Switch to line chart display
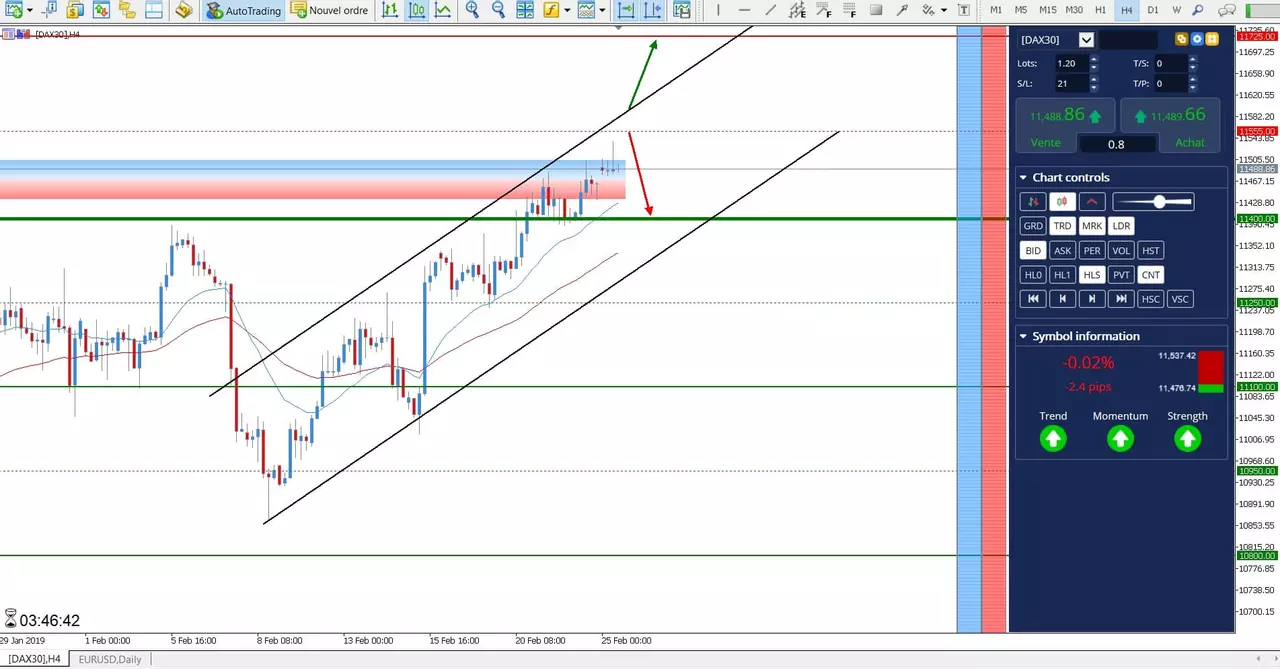Image resolution: width=1280 pixels, height=669 pixels. pos(442,11)
